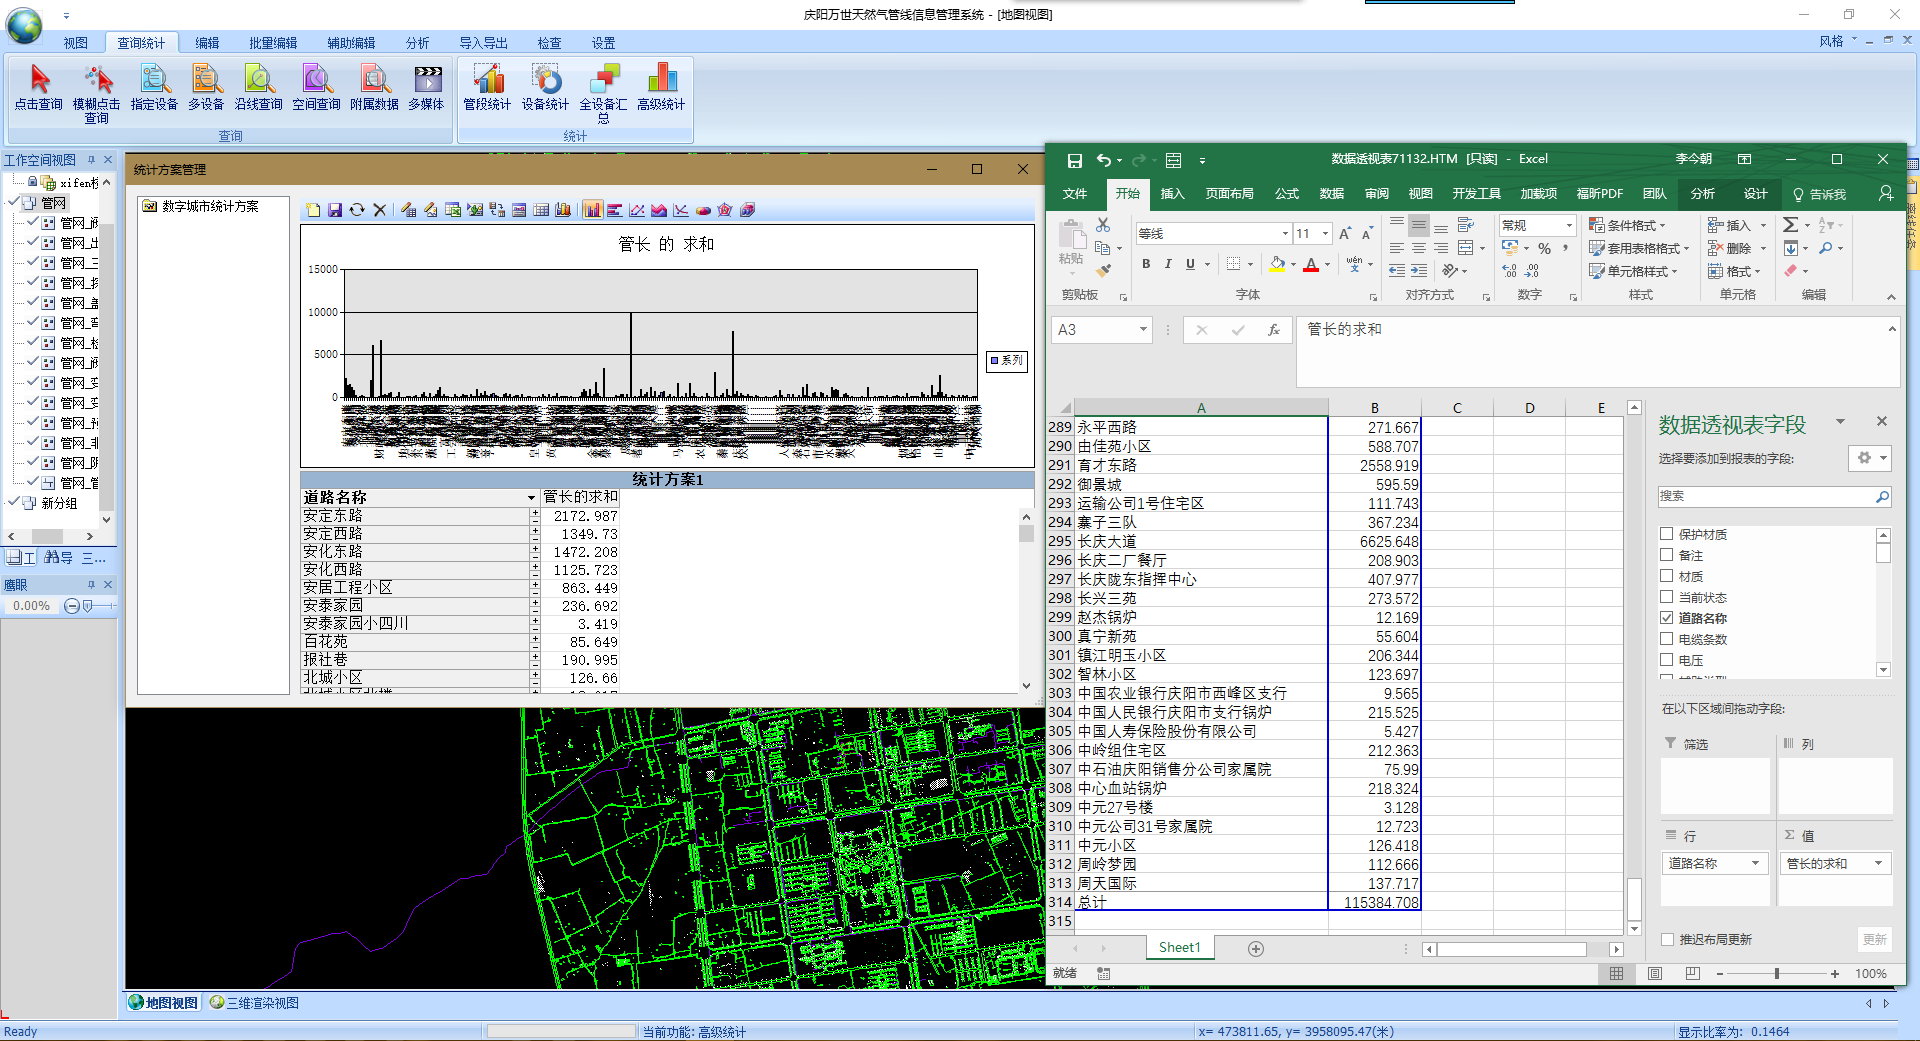Uncheck the 道路名称 field checkbox

(1667, 618)
